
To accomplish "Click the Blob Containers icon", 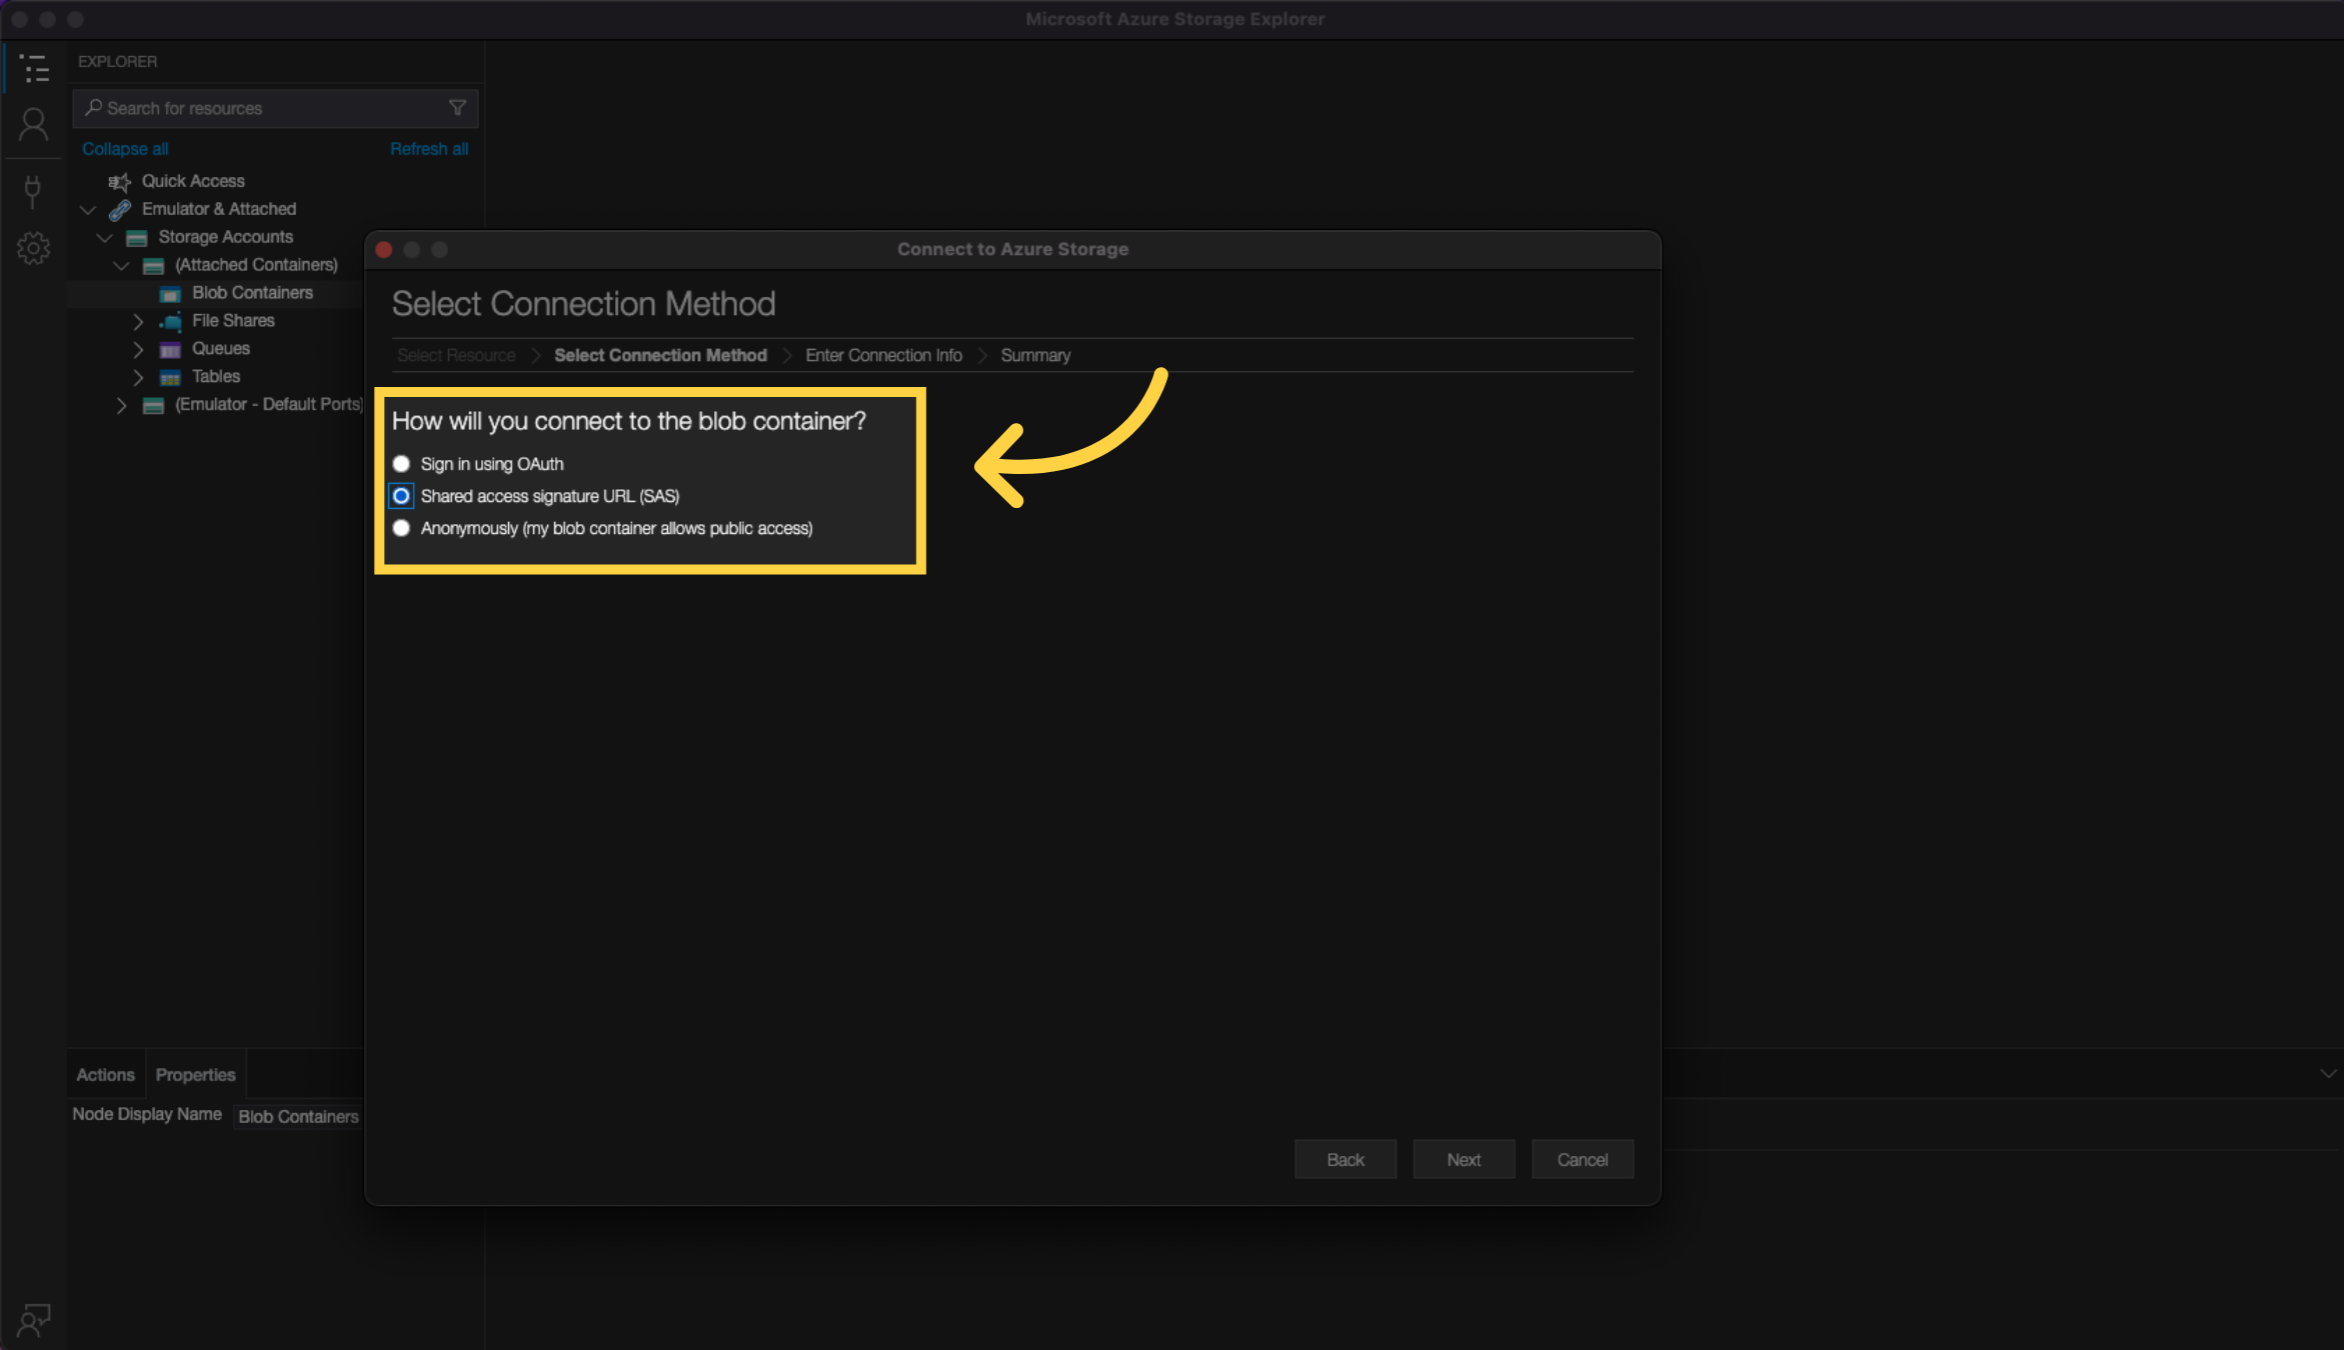I will point(170,293).
